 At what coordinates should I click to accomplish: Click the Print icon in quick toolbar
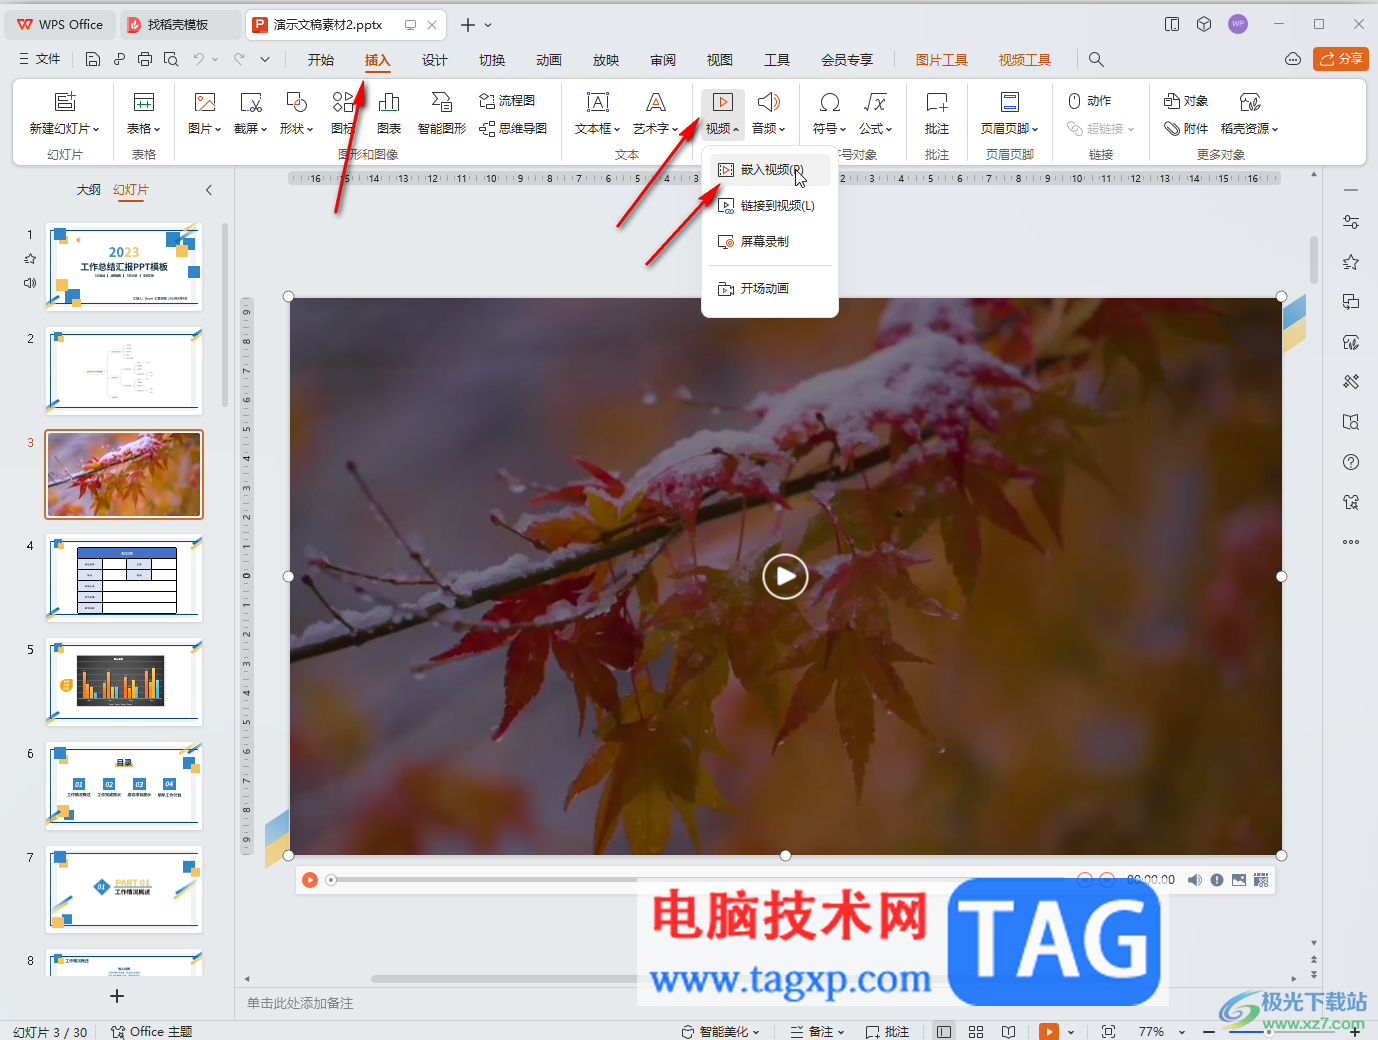coord(145,60)
